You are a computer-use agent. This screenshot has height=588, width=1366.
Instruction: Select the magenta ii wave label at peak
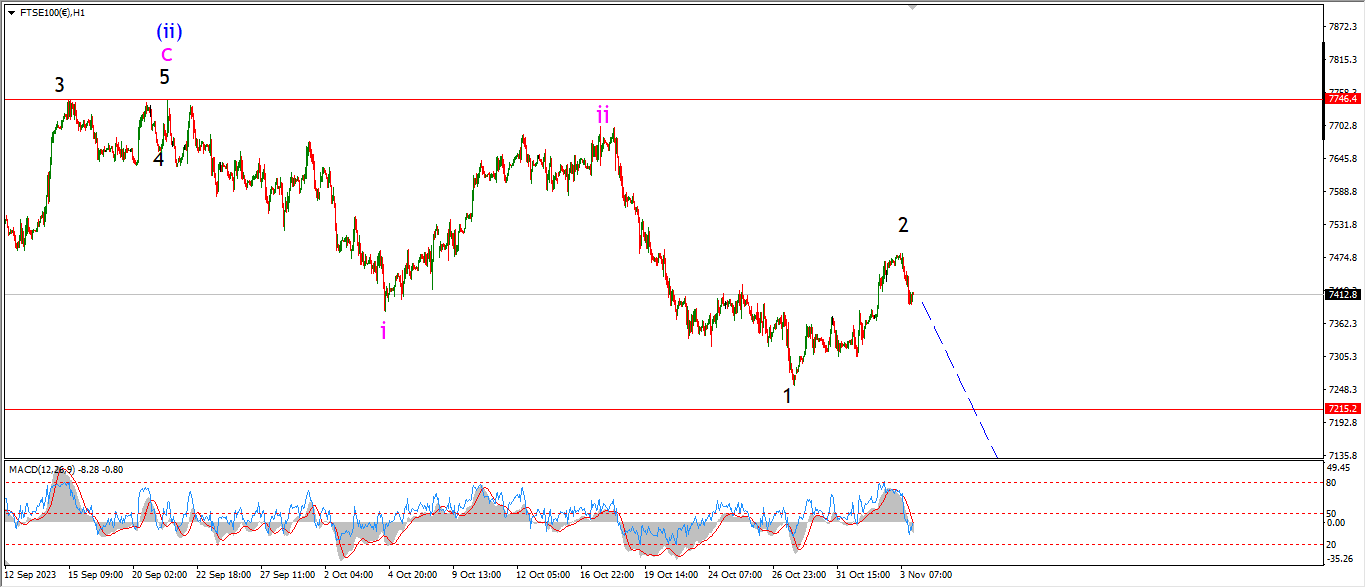[603, 114]
